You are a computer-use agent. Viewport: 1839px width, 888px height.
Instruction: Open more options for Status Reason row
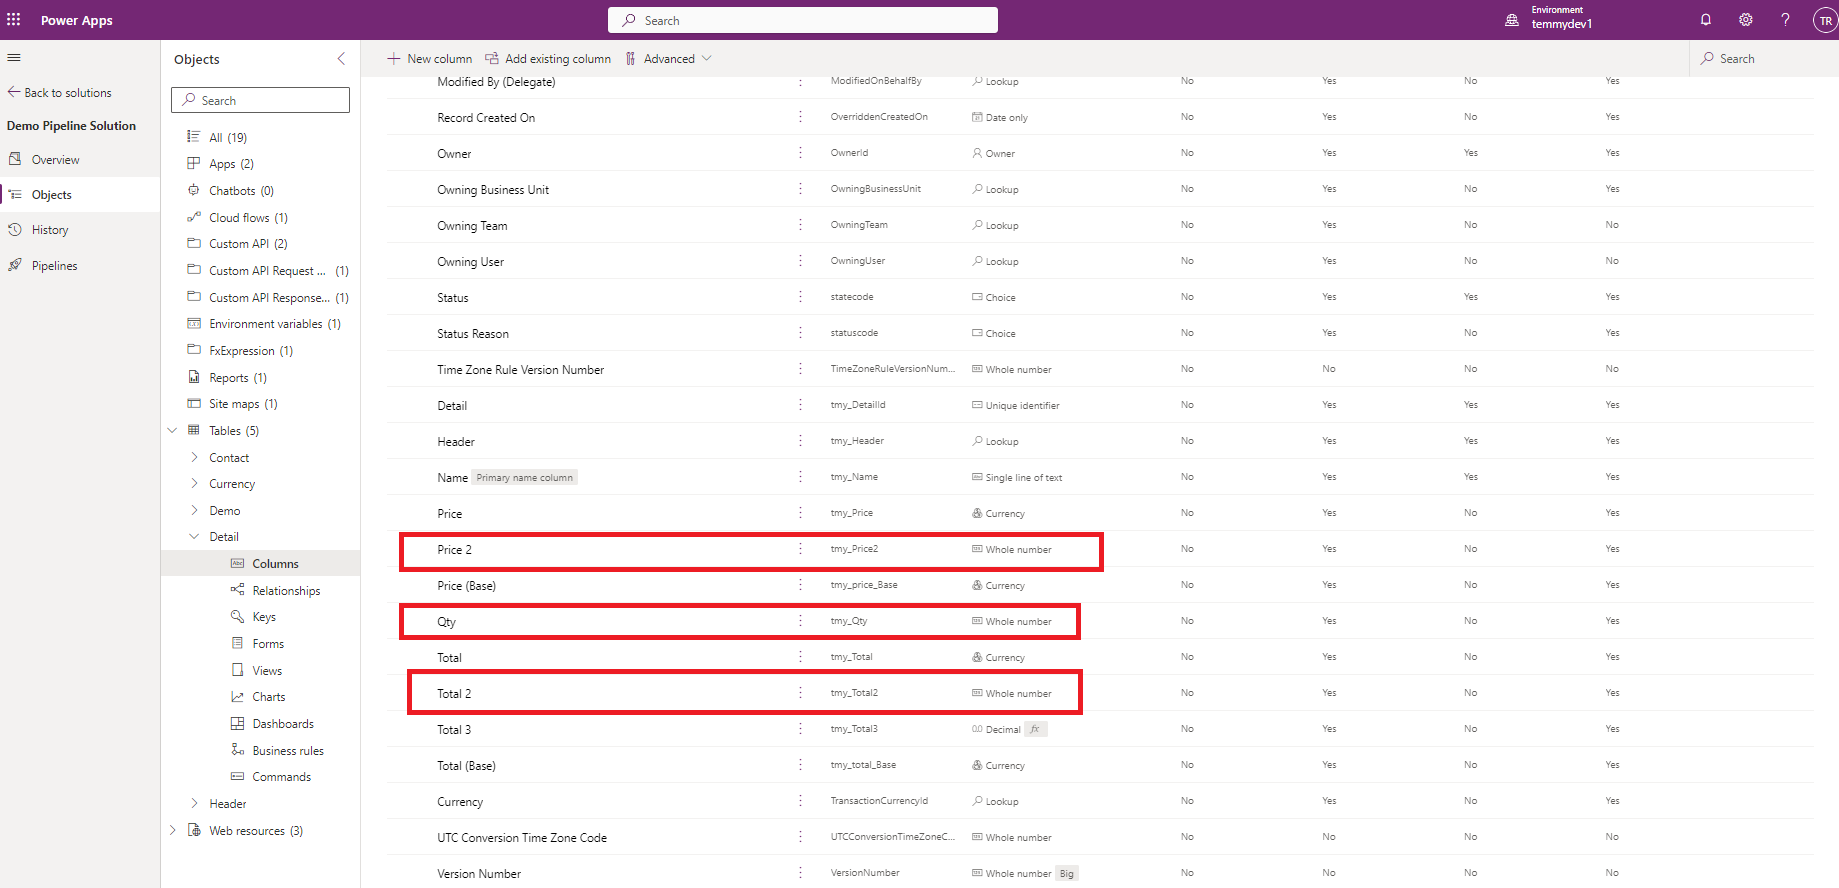800,333
